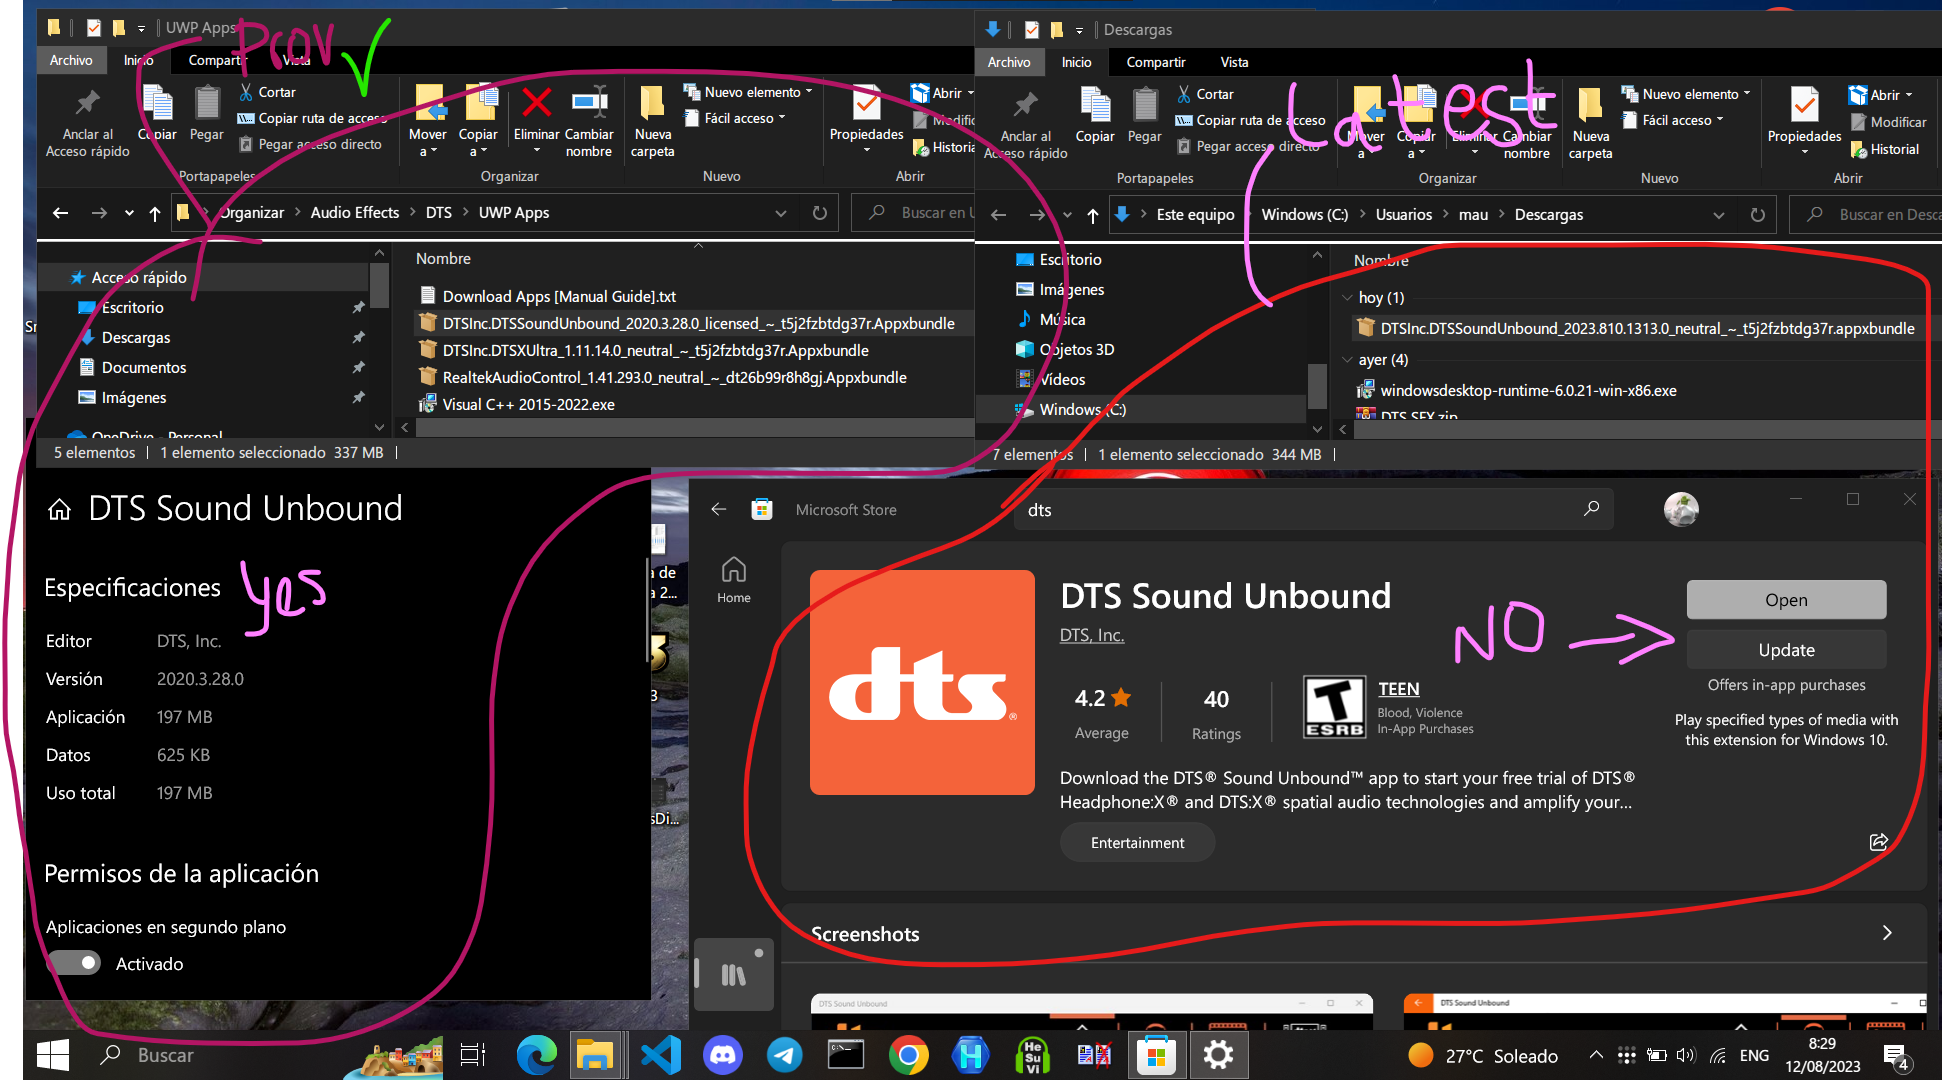This screenshot has width=1942, height=1080.
Task: Click Cortar in Descargas window ribbon
Action: (1205, 94)
